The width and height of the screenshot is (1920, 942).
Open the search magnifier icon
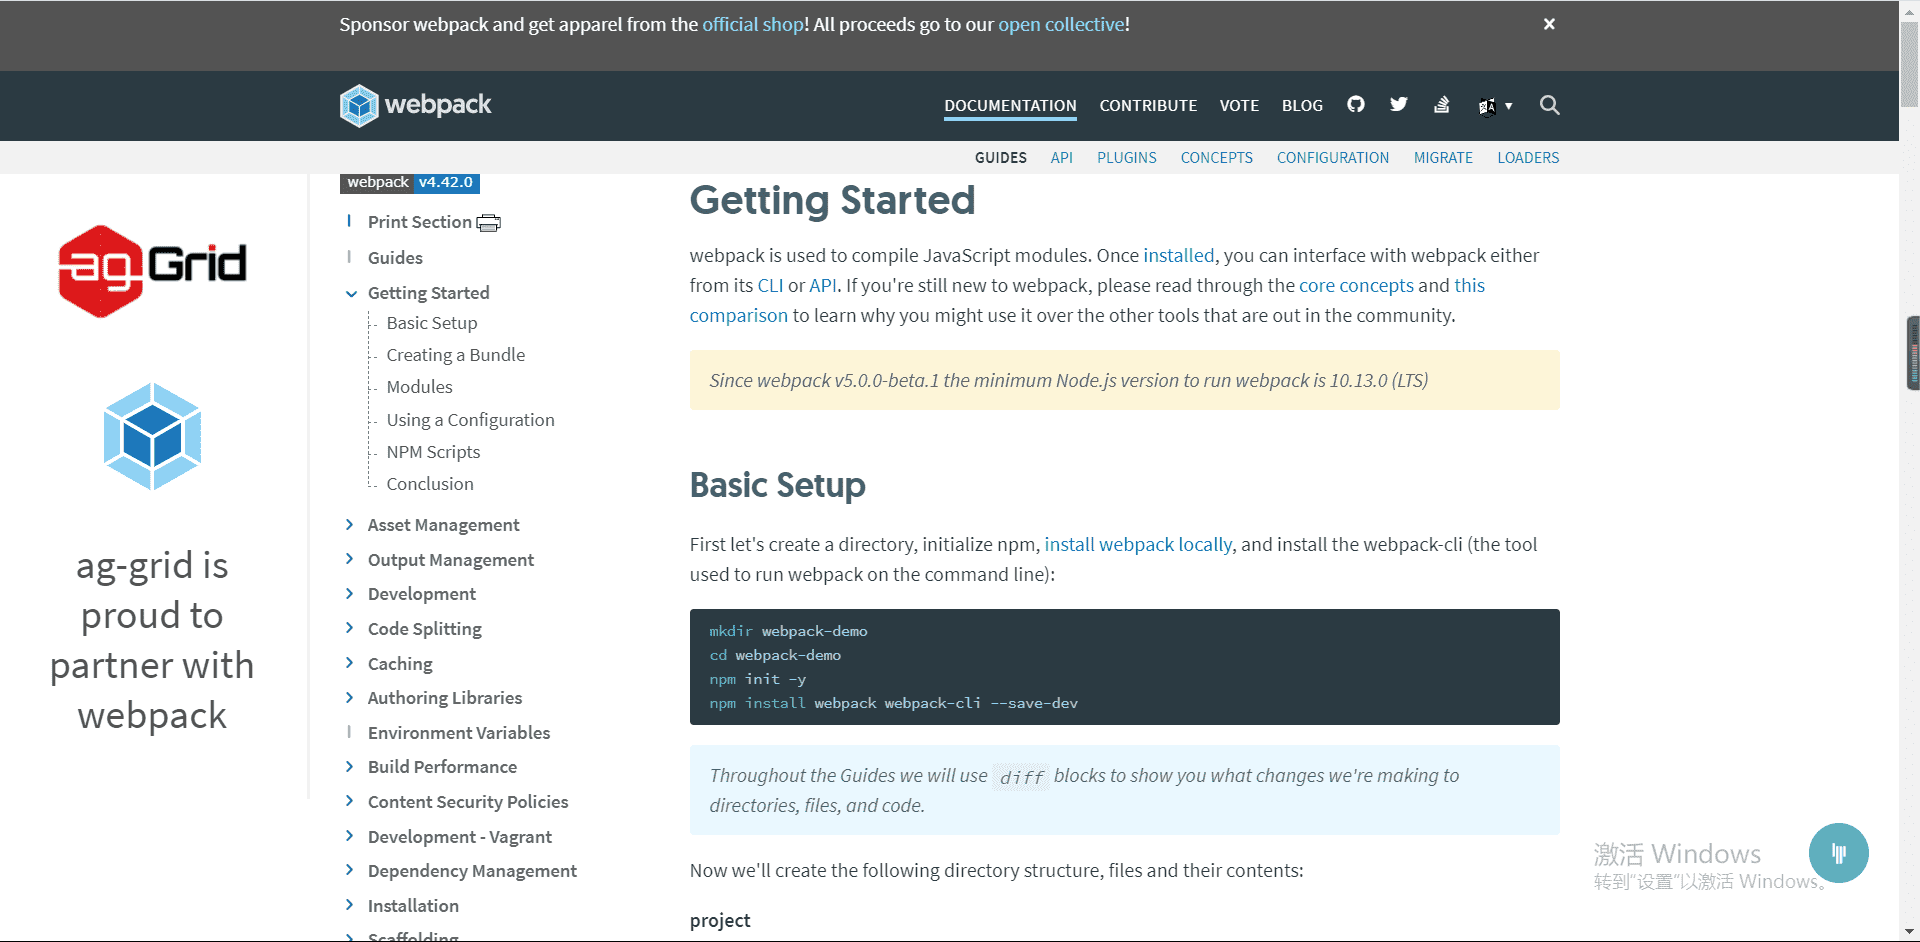(1549, 105)
